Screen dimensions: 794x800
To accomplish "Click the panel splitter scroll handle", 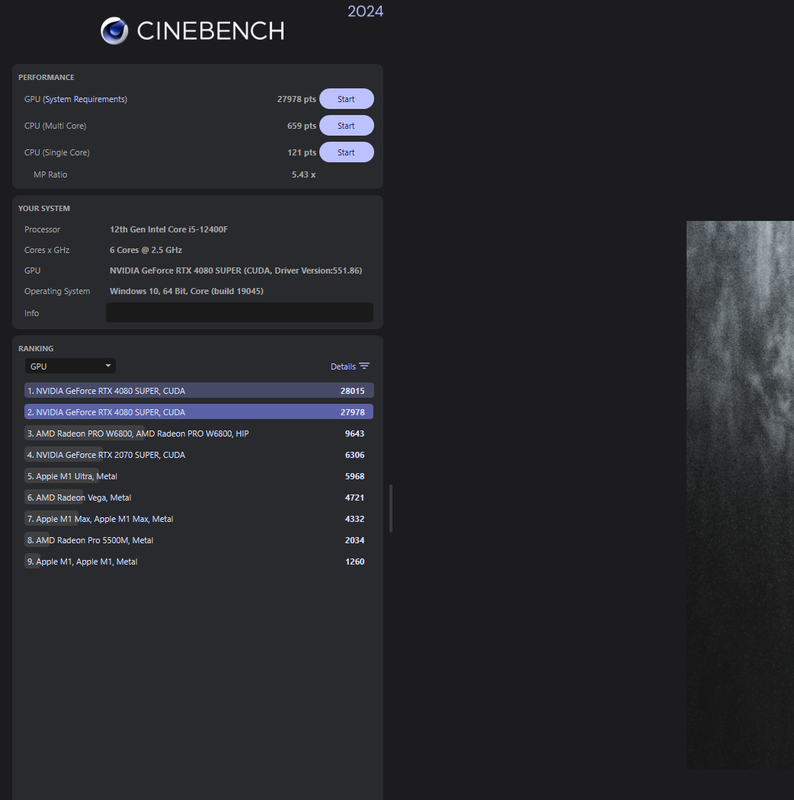I will pos(391,509).
